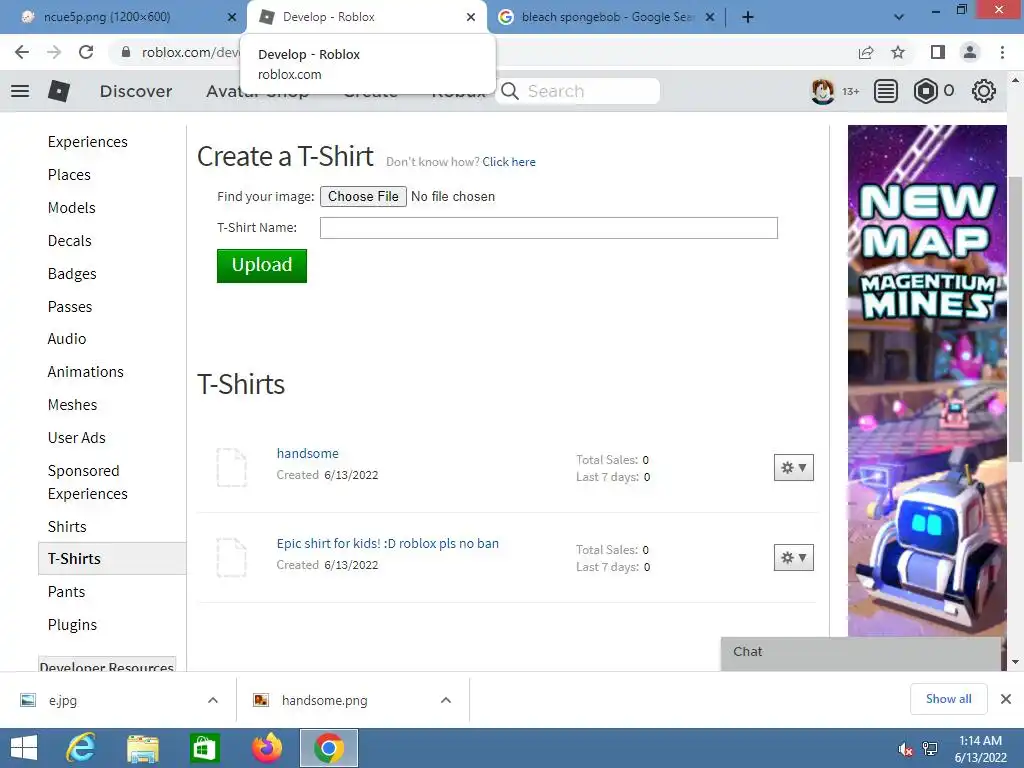Viewport: 1024px width, 768px height.
Task: Select Experiences in the sidebar
Action: point(88,142)
